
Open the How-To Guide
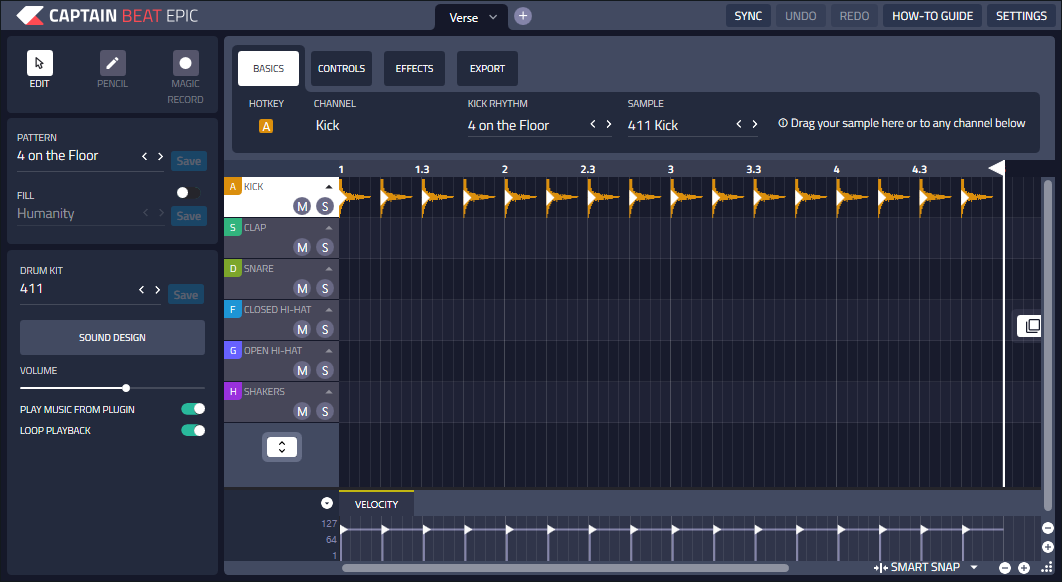coord(932,16)
